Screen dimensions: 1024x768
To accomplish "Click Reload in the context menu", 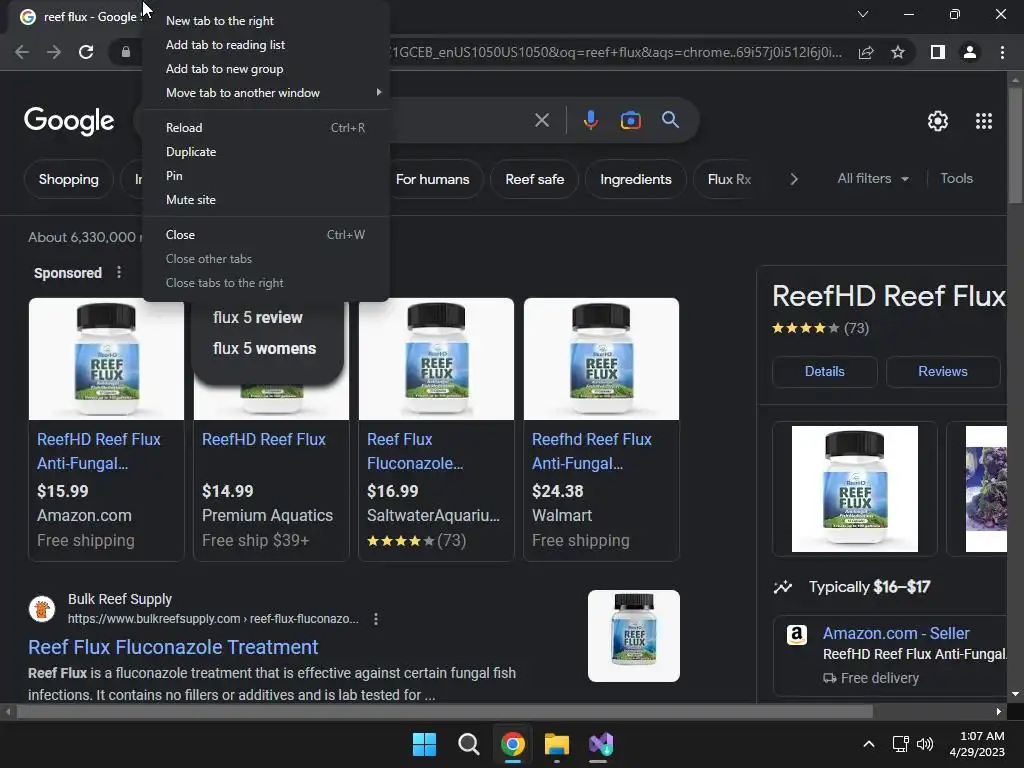I will coord(266,128).
